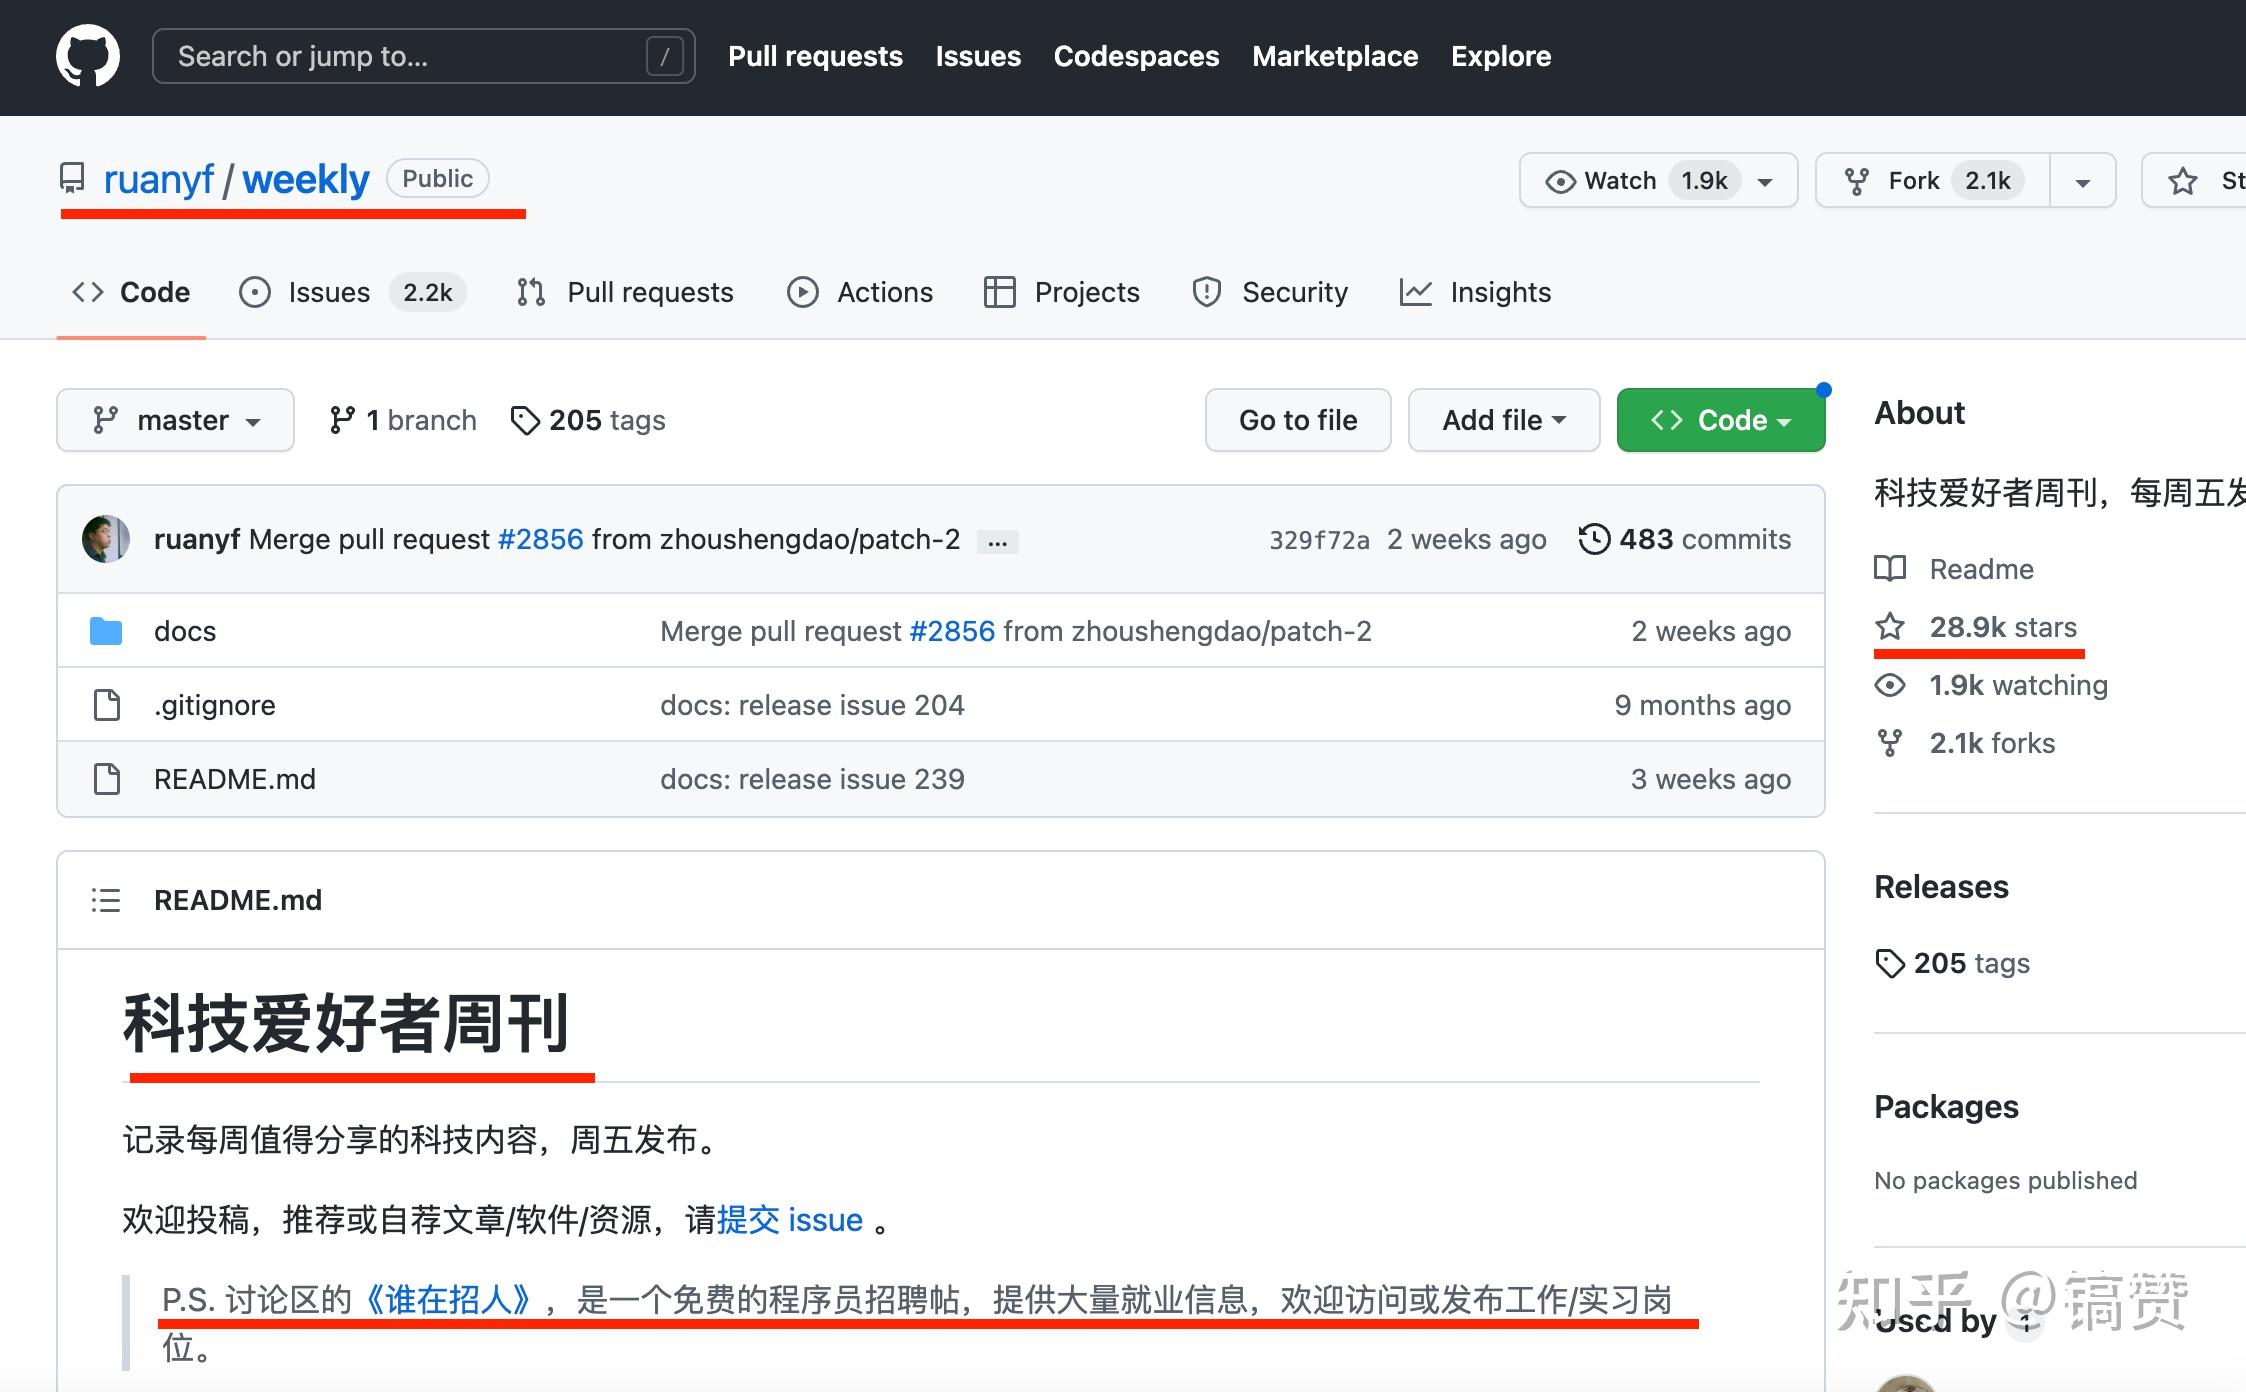
Task: Switch to the Issues tab
Action: pos(330,292)
